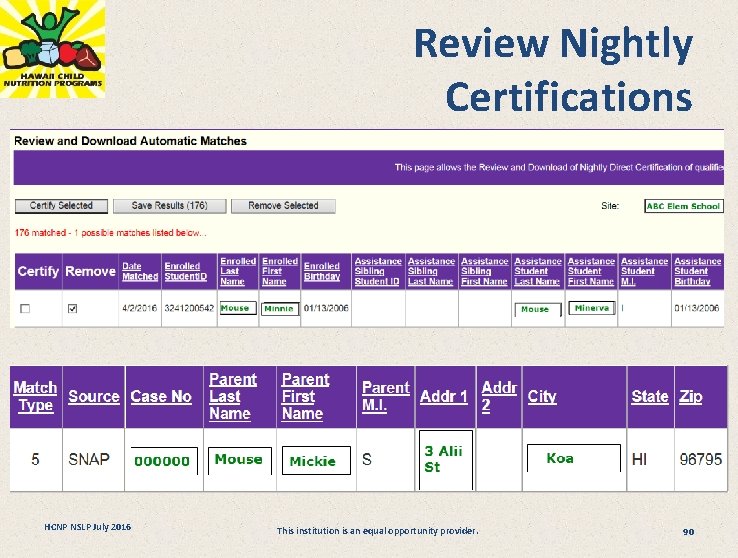Click the Case No column header
738x558 pixels.
pyautogui.click(x=161, y=396)
